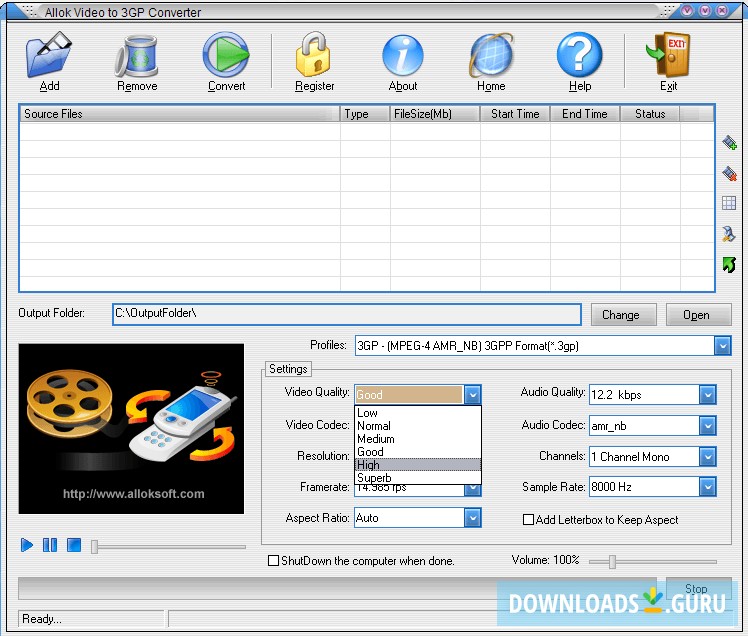Screen dimensions: 748x636
Task: Visit Home via the globe icon
Action: [x=491, y=55]
